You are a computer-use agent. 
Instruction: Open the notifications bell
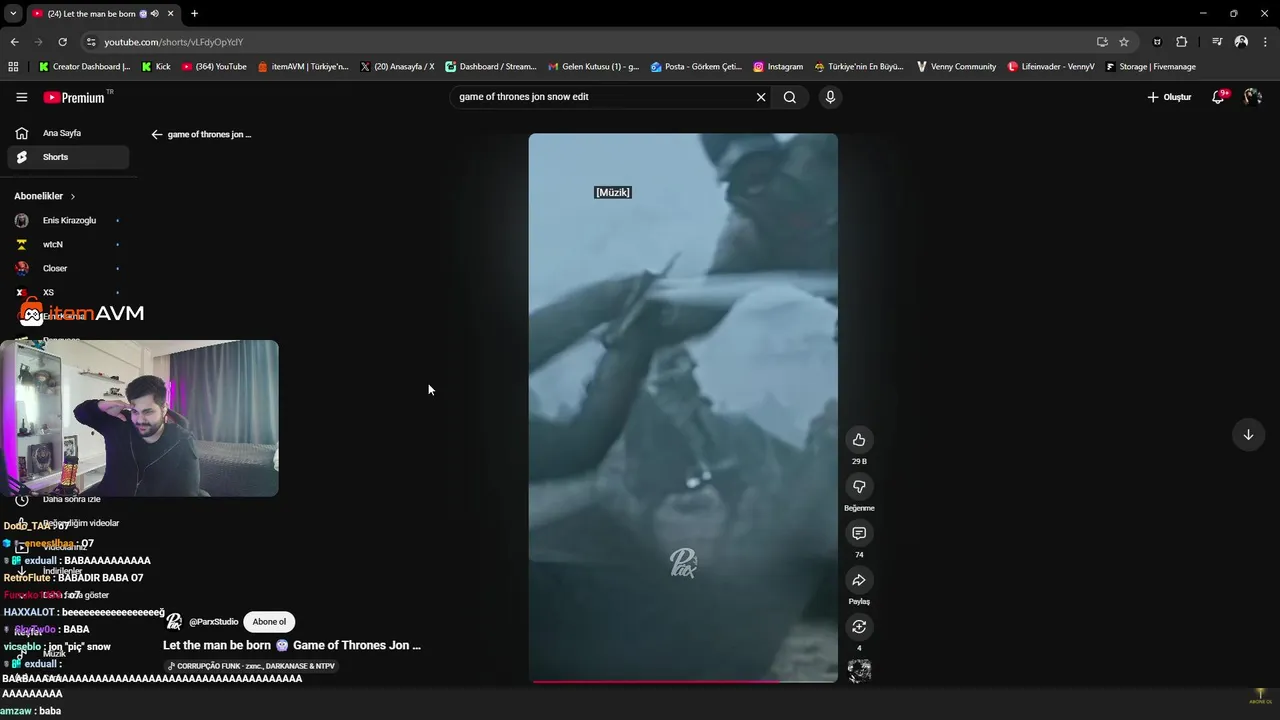point(1219,97)
